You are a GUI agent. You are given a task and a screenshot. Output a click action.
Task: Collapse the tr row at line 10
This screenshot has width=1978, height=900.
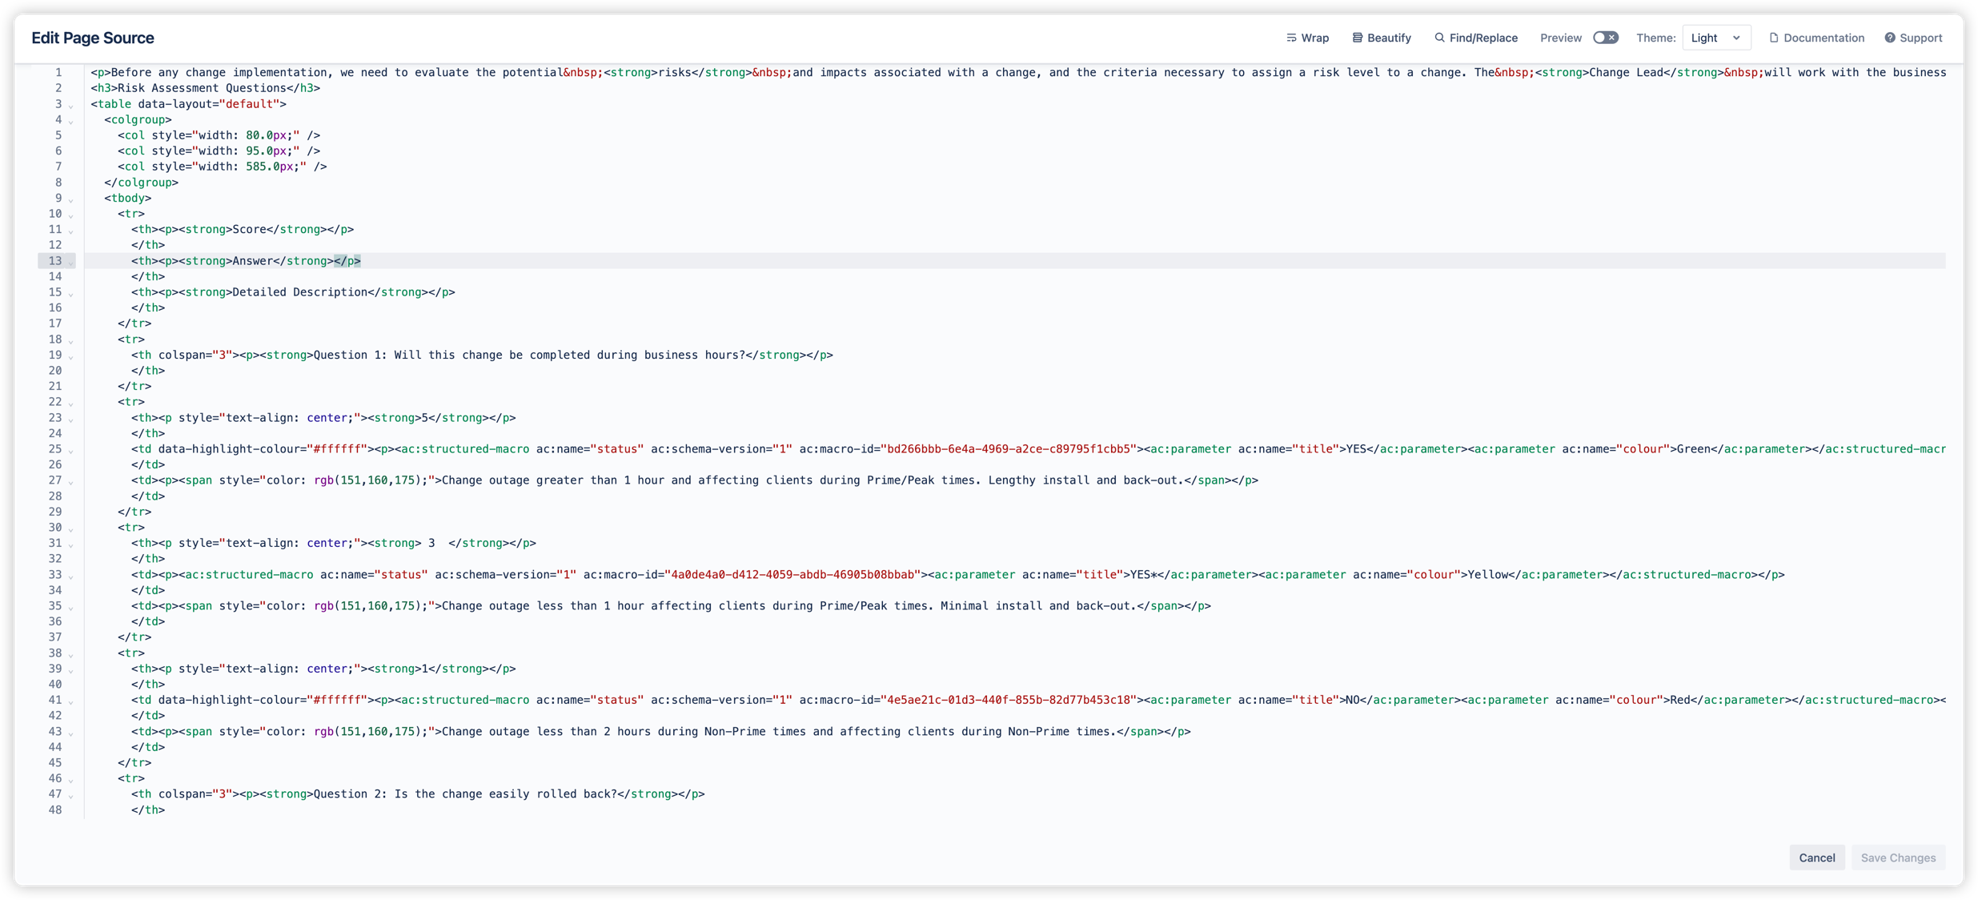pyautogui.click(x=71, y=213)
